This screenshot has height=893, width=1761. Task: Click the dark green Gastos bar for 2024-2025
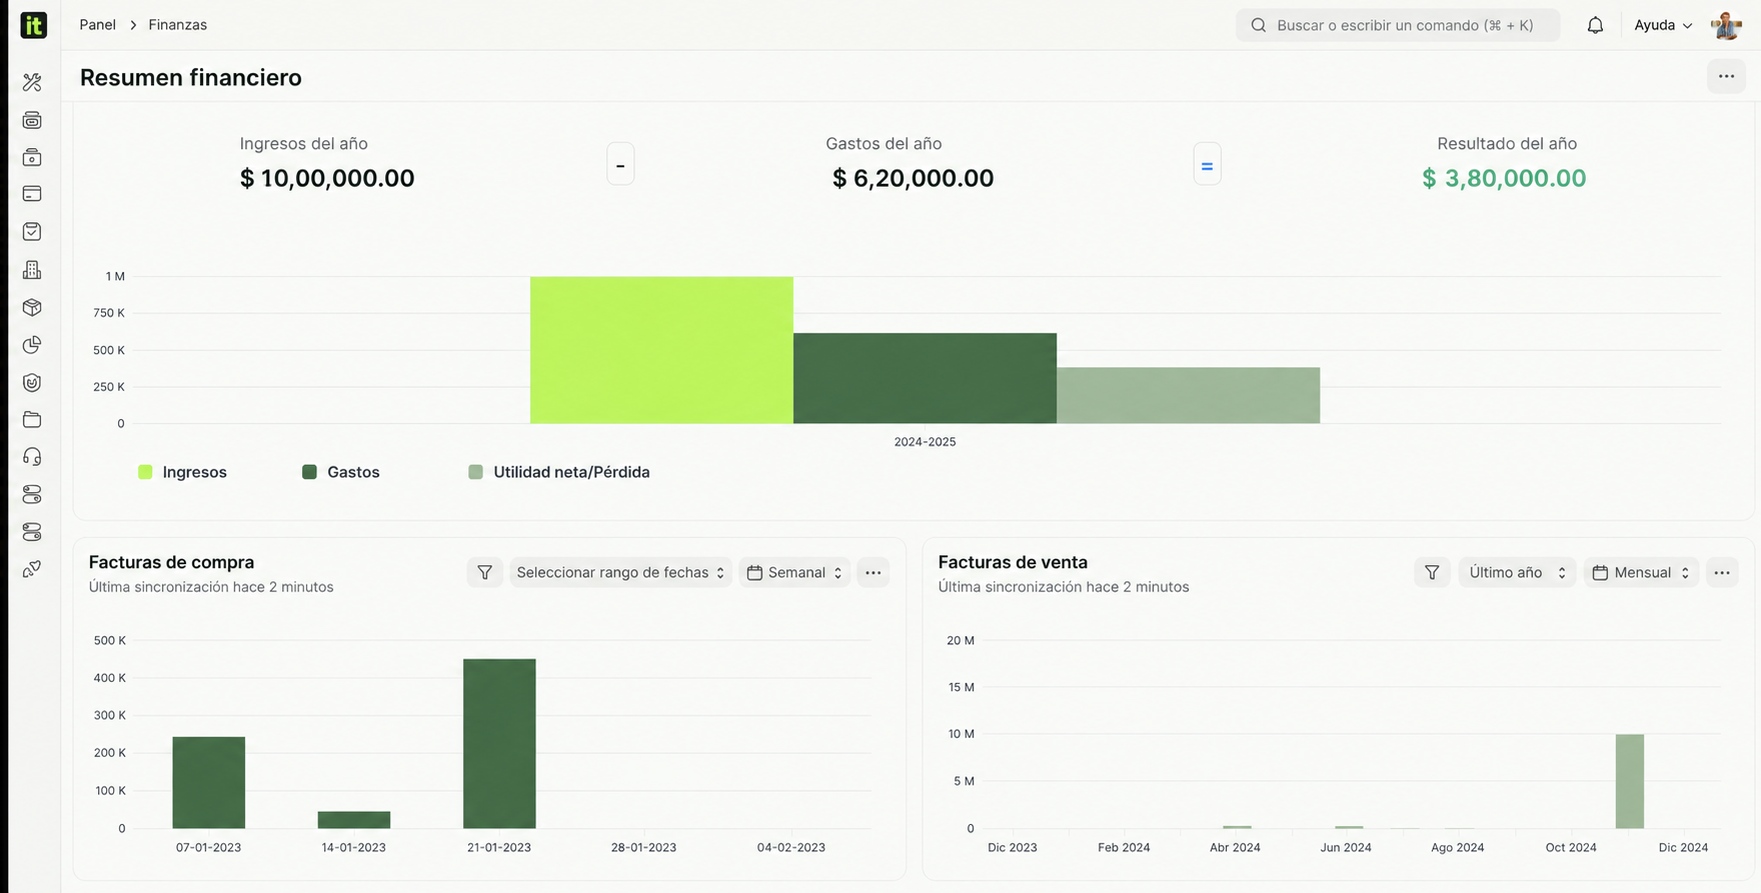click(925, 378)
